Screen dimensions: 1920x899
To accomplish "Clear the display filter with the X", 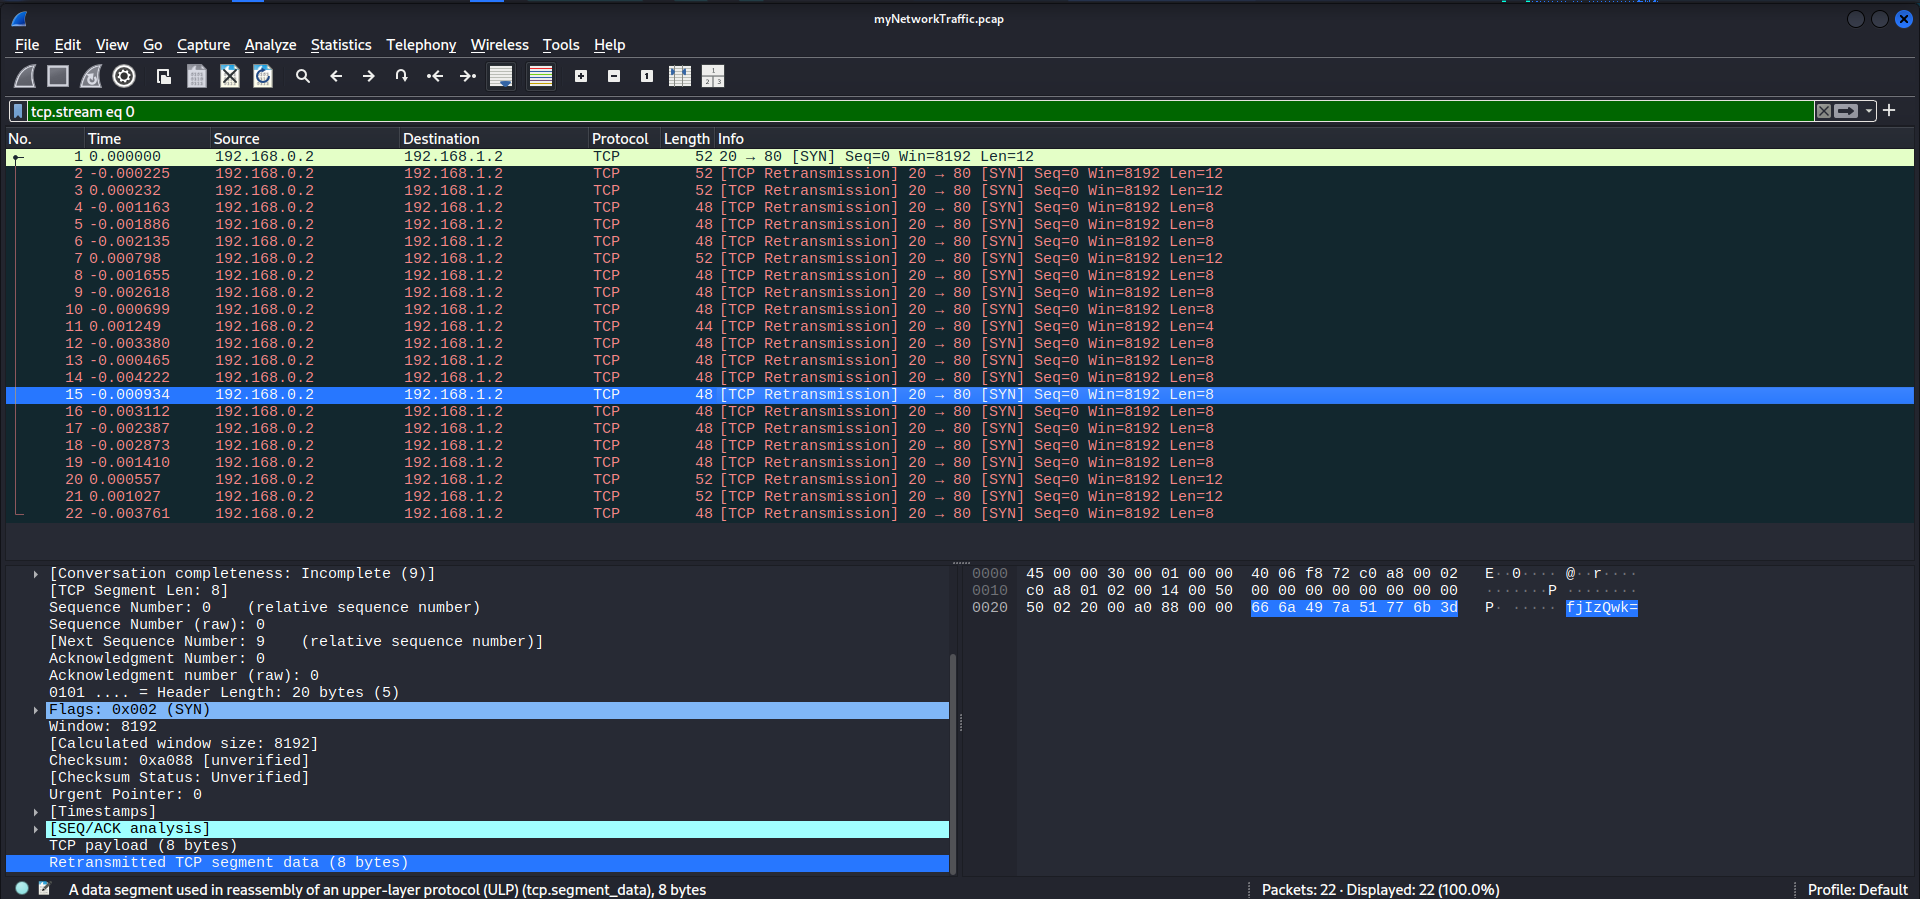I will coord(1824,111).
